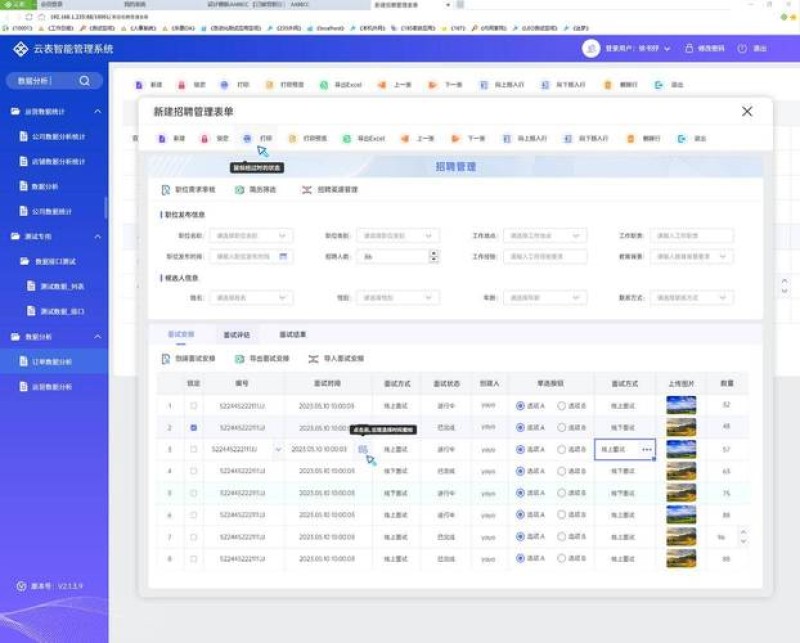
Task: Open the 上传图片 thumbnail in table row 1
Action: 681,405
